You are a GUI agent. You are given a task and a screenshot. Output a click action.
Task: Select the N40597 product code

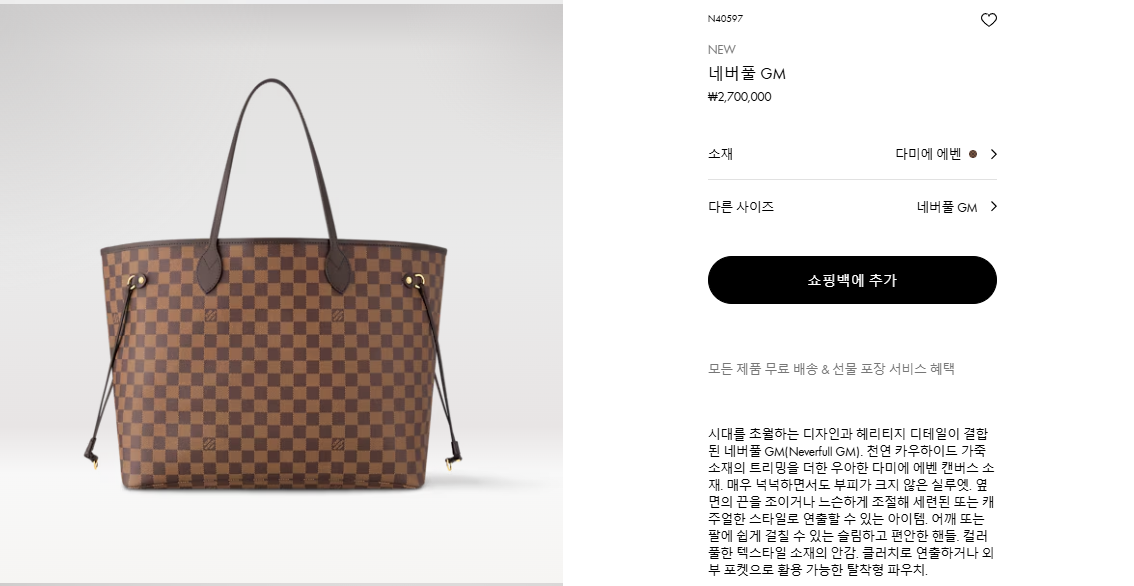click(x=725, y=19)
